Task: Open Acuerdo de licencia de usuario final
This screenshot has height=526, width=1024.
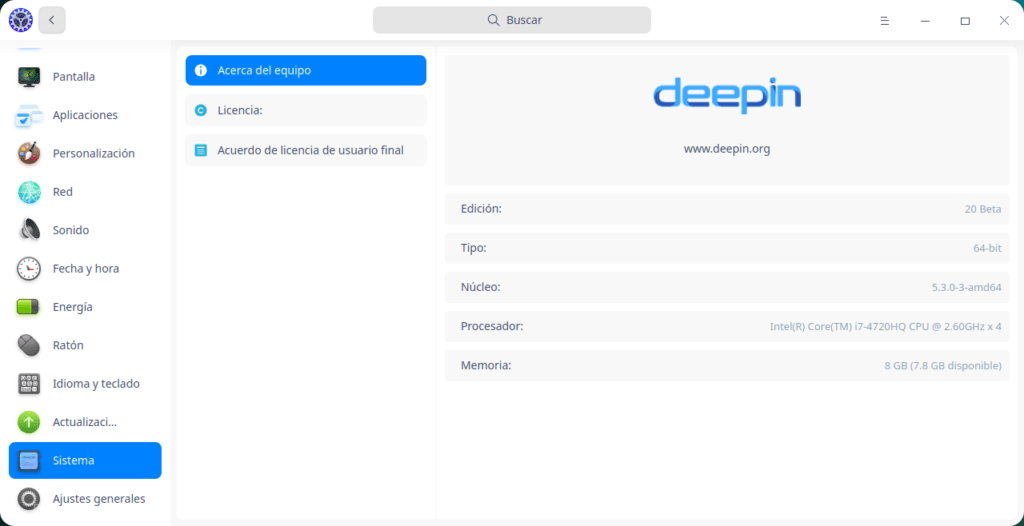Action: tap(306, 150)
